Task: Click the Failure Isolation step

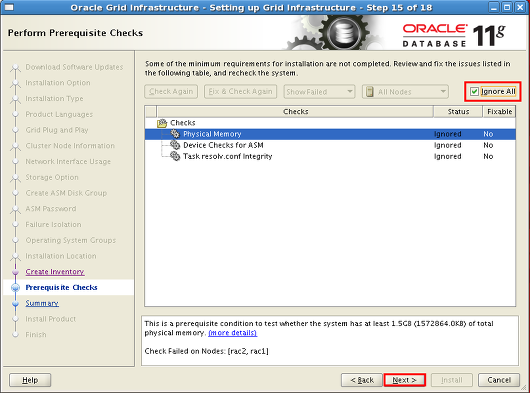Action: 53,224
